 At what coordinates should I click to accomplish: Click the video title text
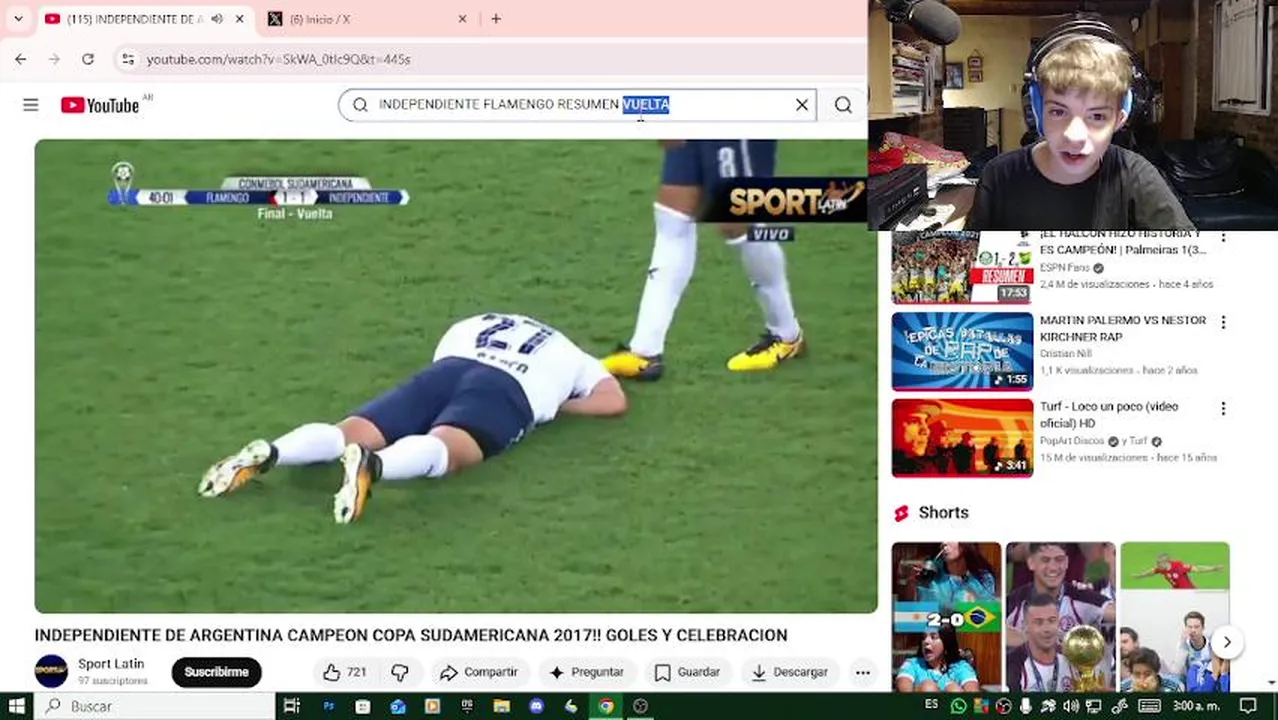(411, 635)
